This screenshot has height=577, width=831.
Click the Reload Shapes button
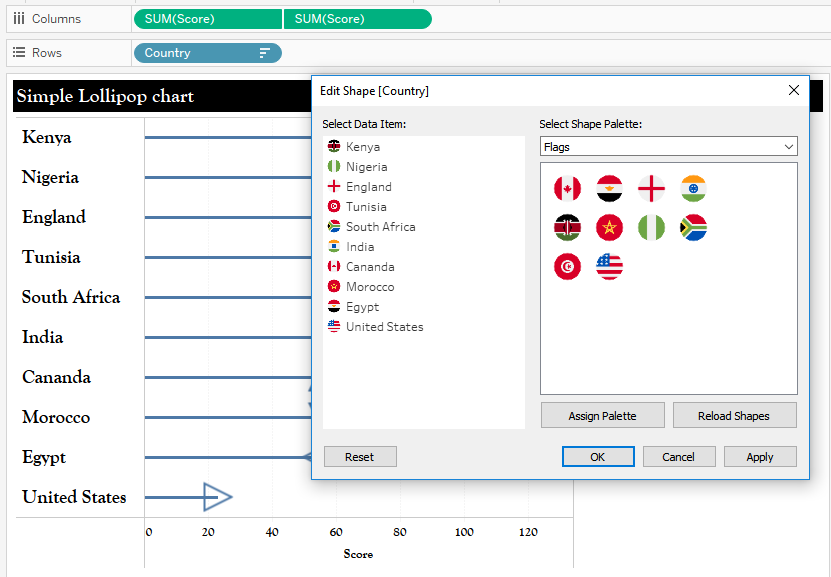(734, 414)
